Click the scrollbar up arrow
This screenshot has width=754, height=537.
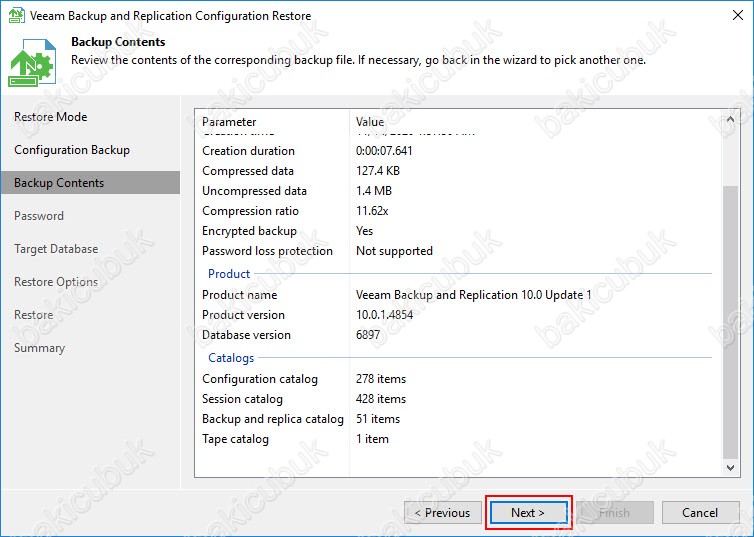point(730,119)
